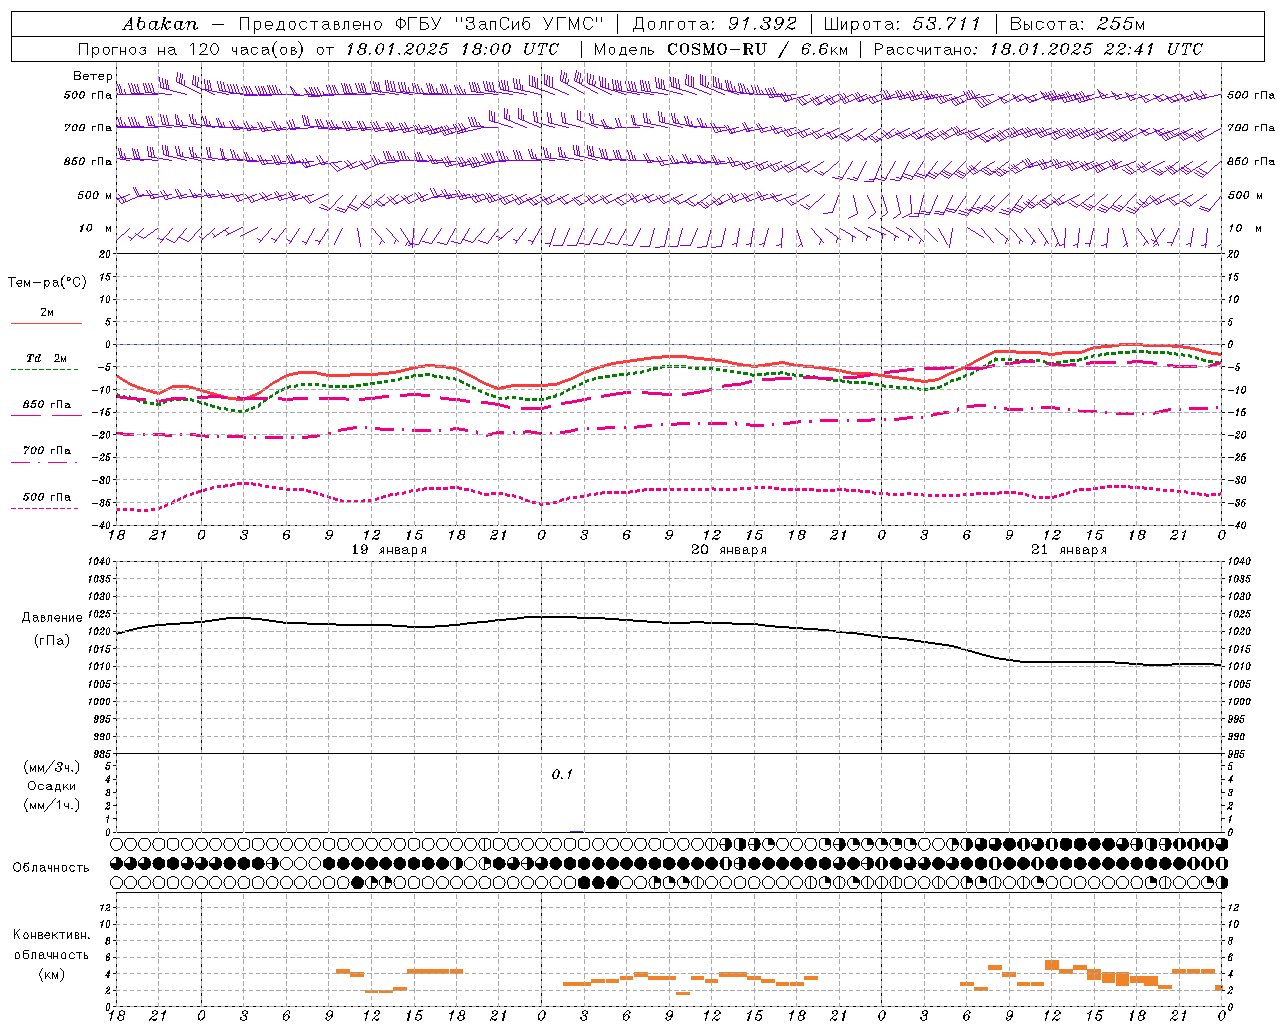The width and height of the screenshot is (1280, 1024).
Task: Click forecast start time '18.01.2025 18:00 UTC'
Action: point(452,49)
